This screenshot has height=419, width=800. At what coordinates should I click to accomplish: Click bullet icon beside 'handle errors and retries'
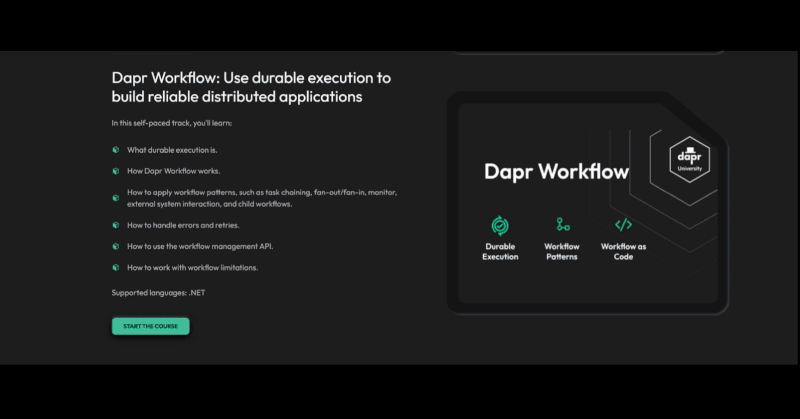tap(116, 225)
